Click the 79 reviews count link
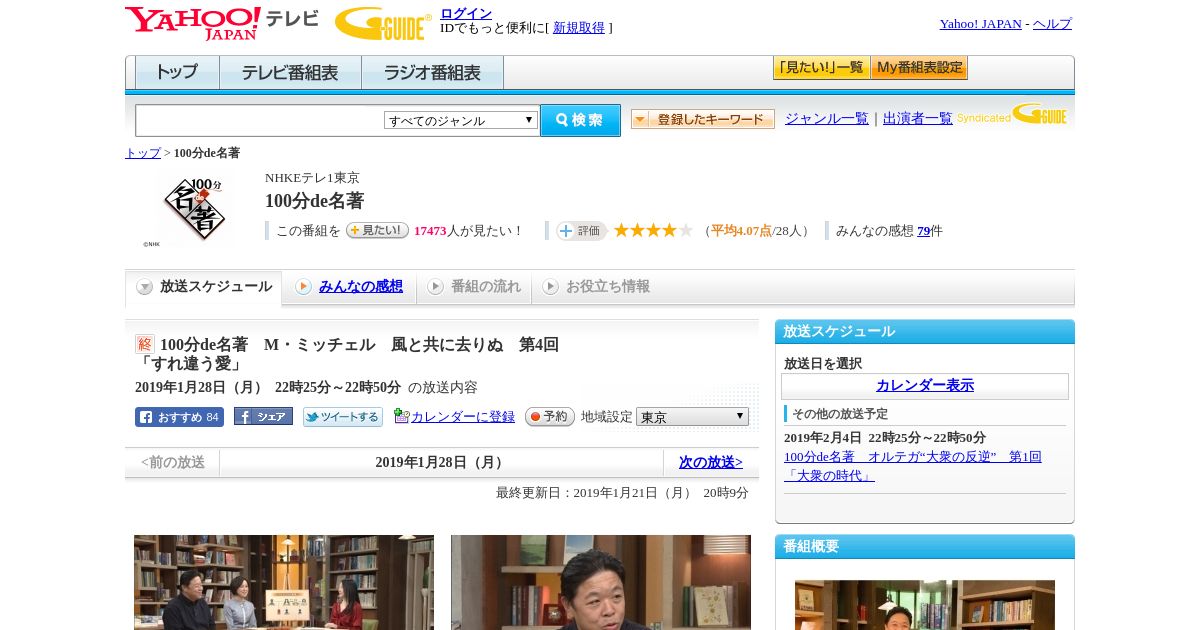Viewport: 1200px width, 630px height. pos(924,231)
